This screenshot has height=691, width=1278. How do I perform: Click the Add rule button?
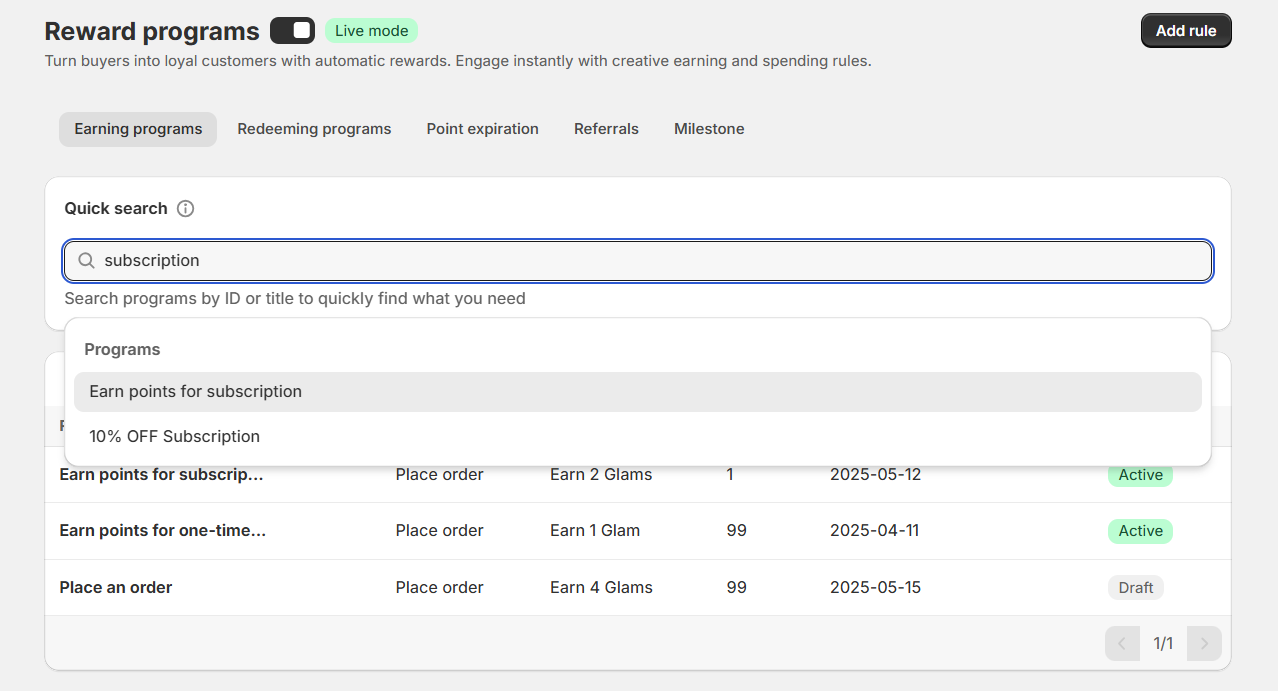point(1185,31)
